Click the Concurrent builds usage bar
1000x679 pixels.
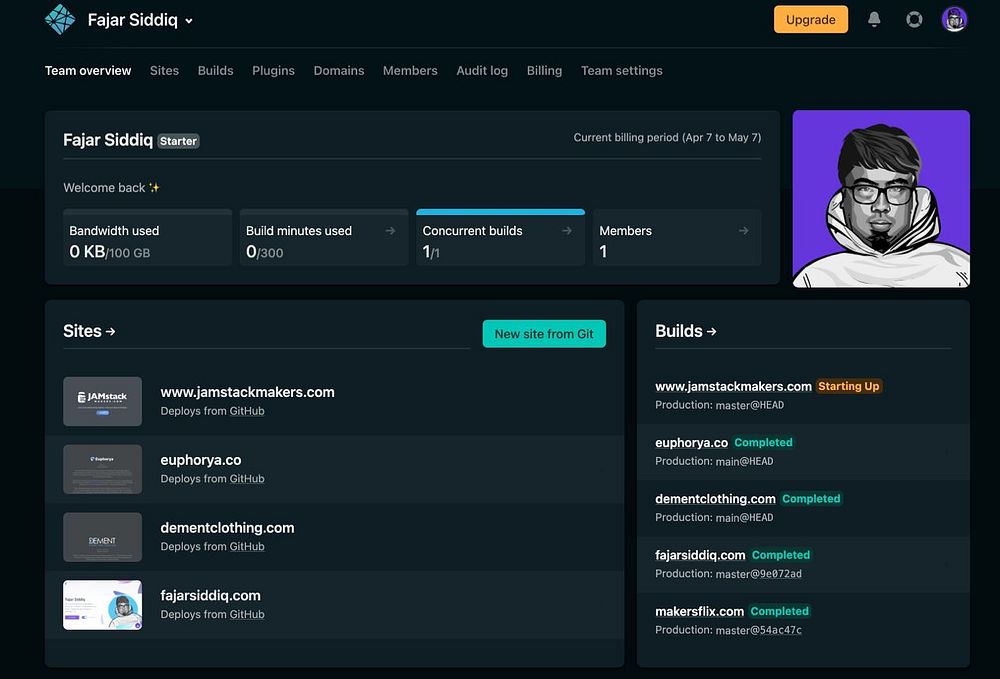(x=501, y=212)
